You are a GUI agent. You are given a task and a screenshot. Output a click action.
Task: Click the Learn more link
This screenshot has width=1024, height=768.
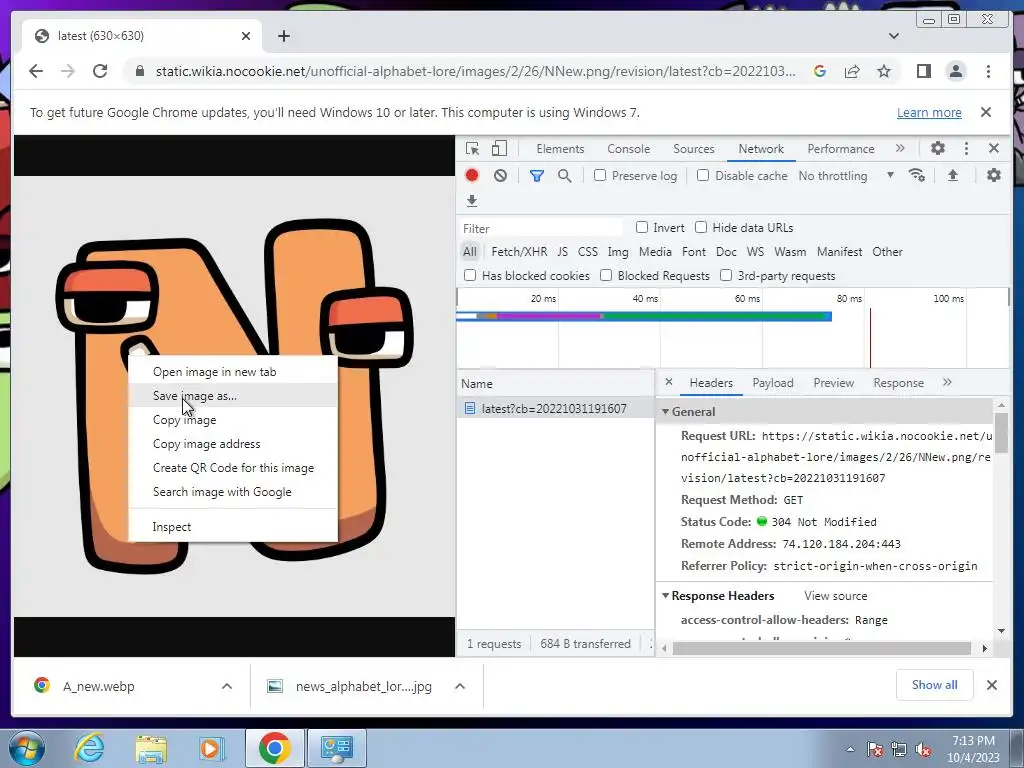tap(929, 112)
